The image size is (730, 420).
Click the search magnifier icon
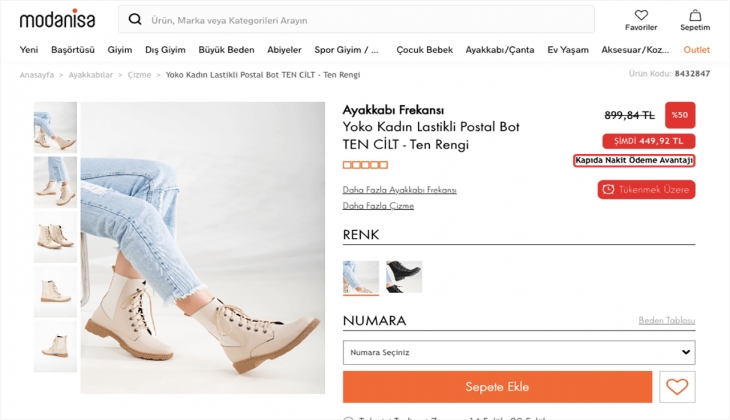click(135, 20)
